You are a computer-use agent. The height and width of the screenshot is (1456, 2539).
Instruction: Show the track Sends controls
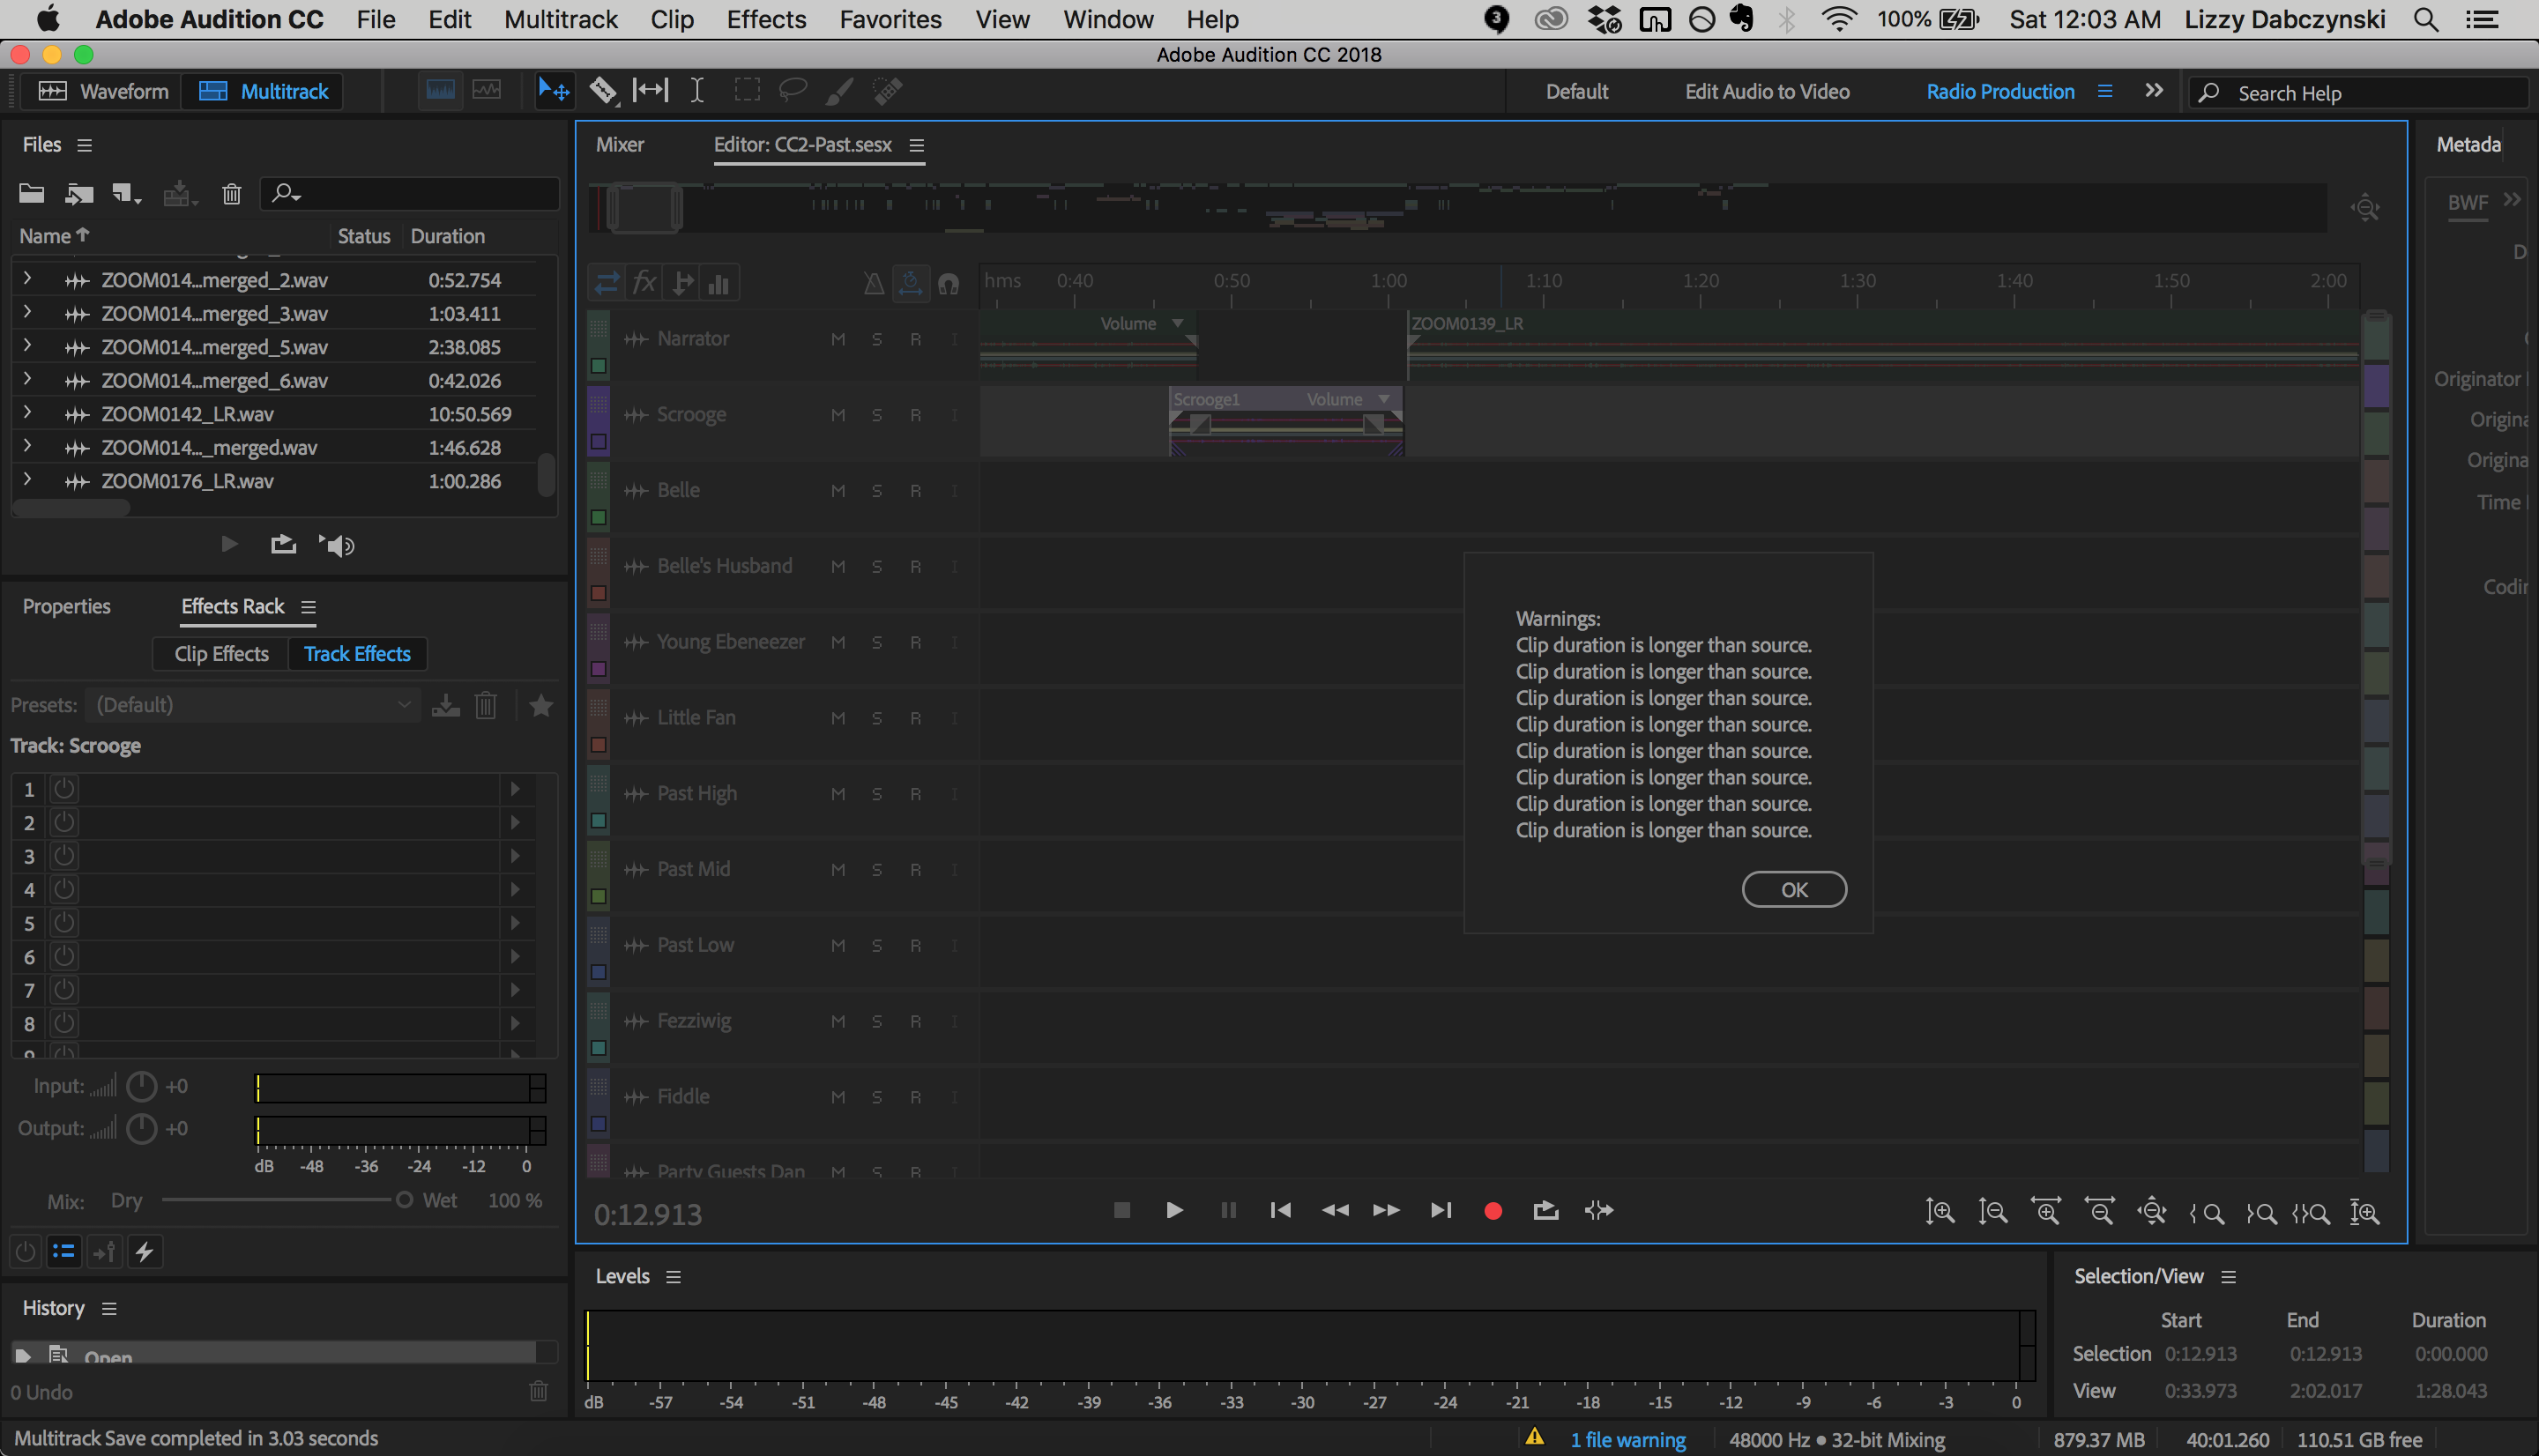[683, 284]
